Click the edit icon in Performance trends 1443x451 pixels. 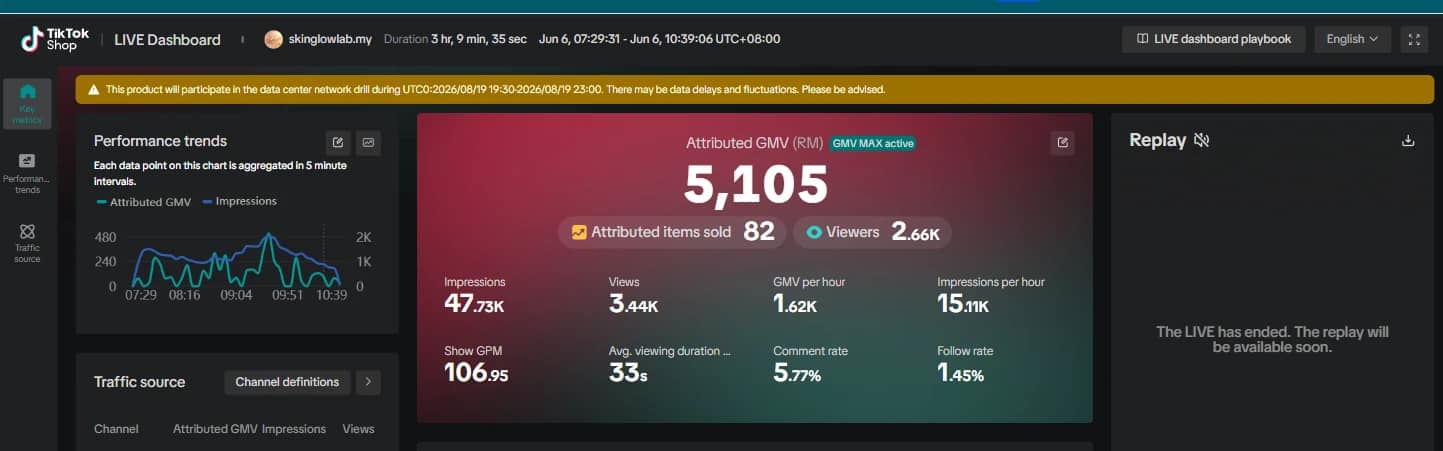[x=338, y=143]
